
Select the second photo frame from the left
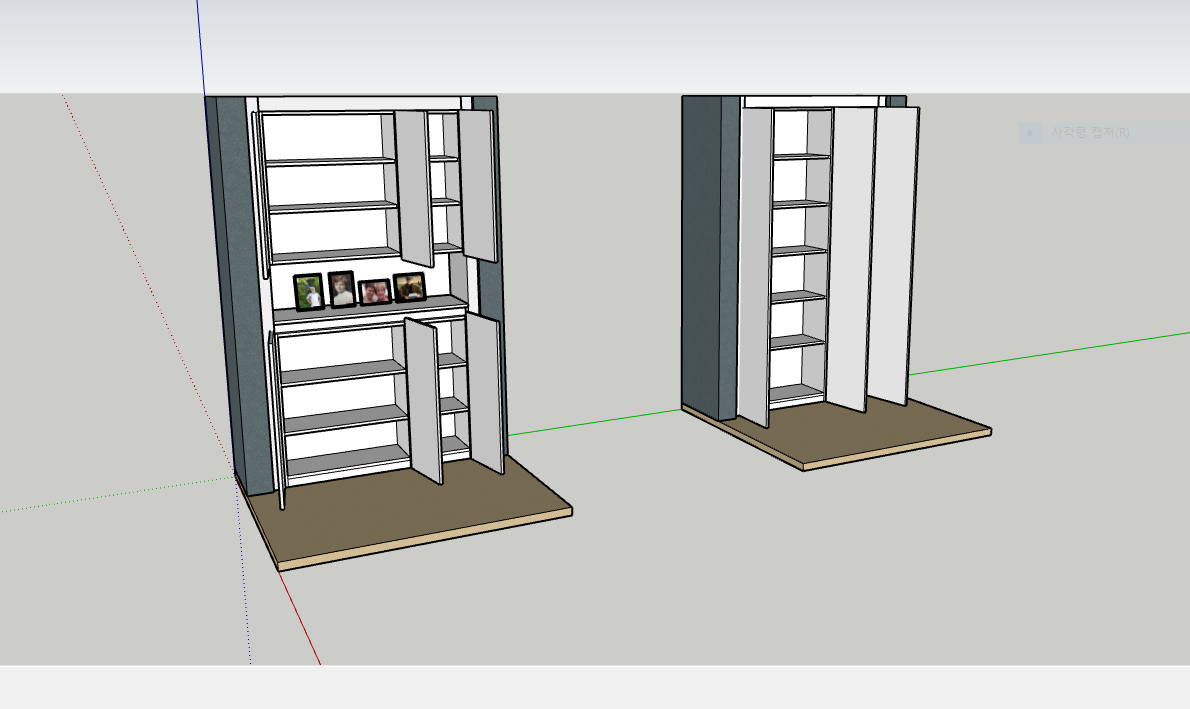coord(342,289)
